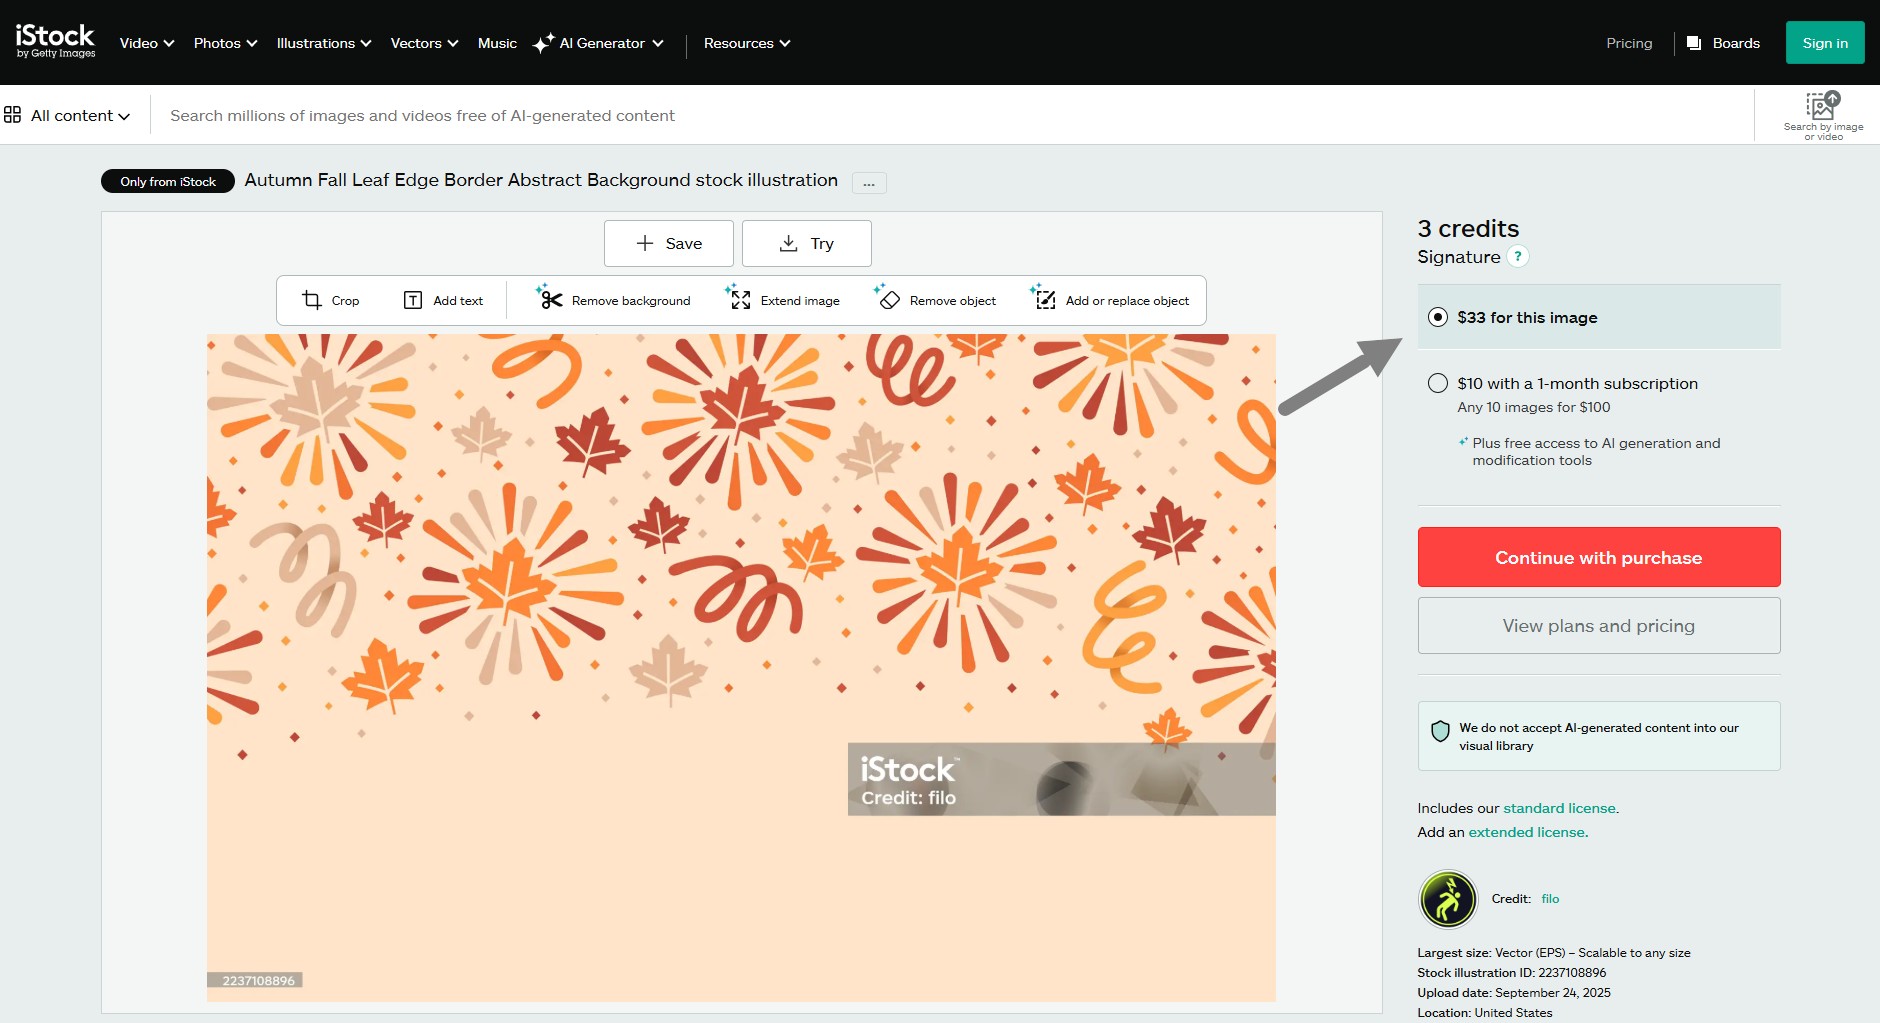Open the Video dropdown menu
The height and width of the screenshot is (1023, 1880).
146,43
